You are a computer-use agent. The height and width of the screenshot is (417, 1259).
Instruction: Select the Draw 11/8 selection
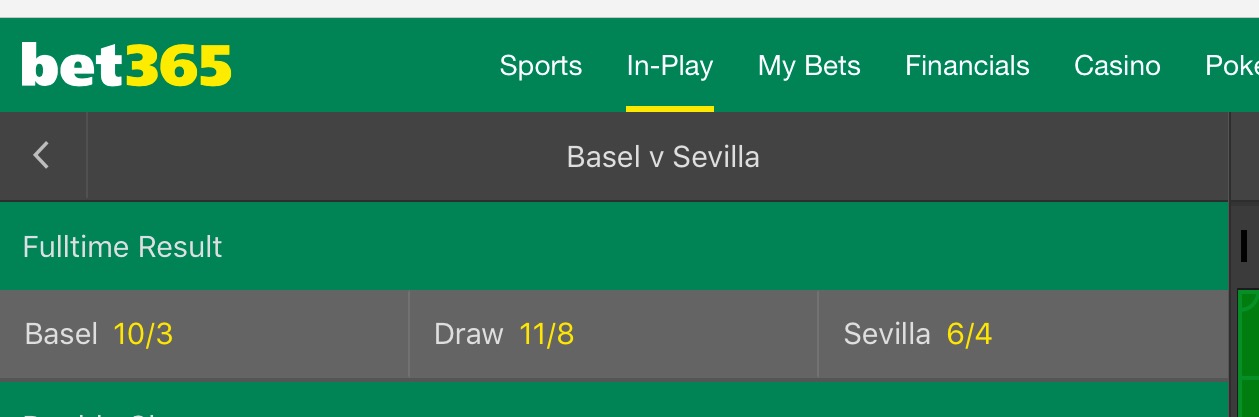(x=613, y=334)
